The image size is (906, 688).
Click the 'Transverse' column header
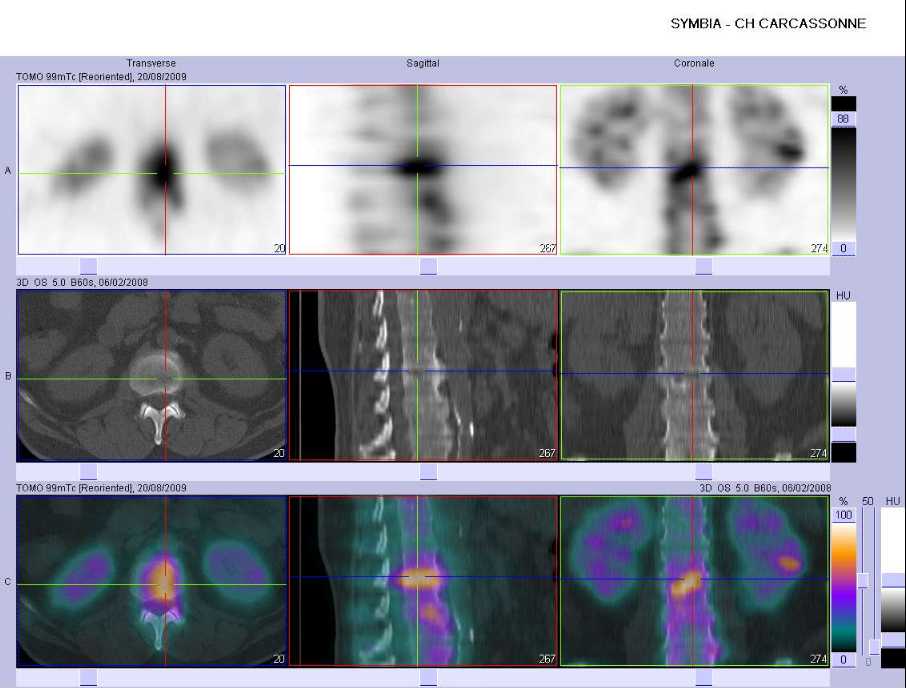(151, 63)
